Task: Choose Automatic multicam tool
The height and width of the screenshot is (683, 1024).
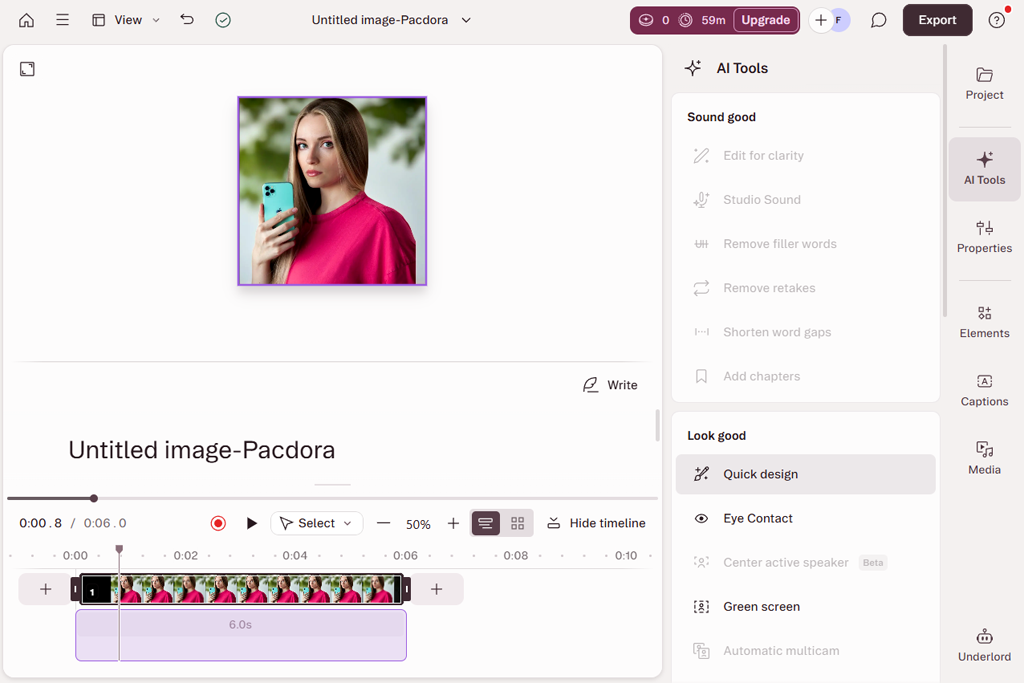Action: tap(805, 651)
